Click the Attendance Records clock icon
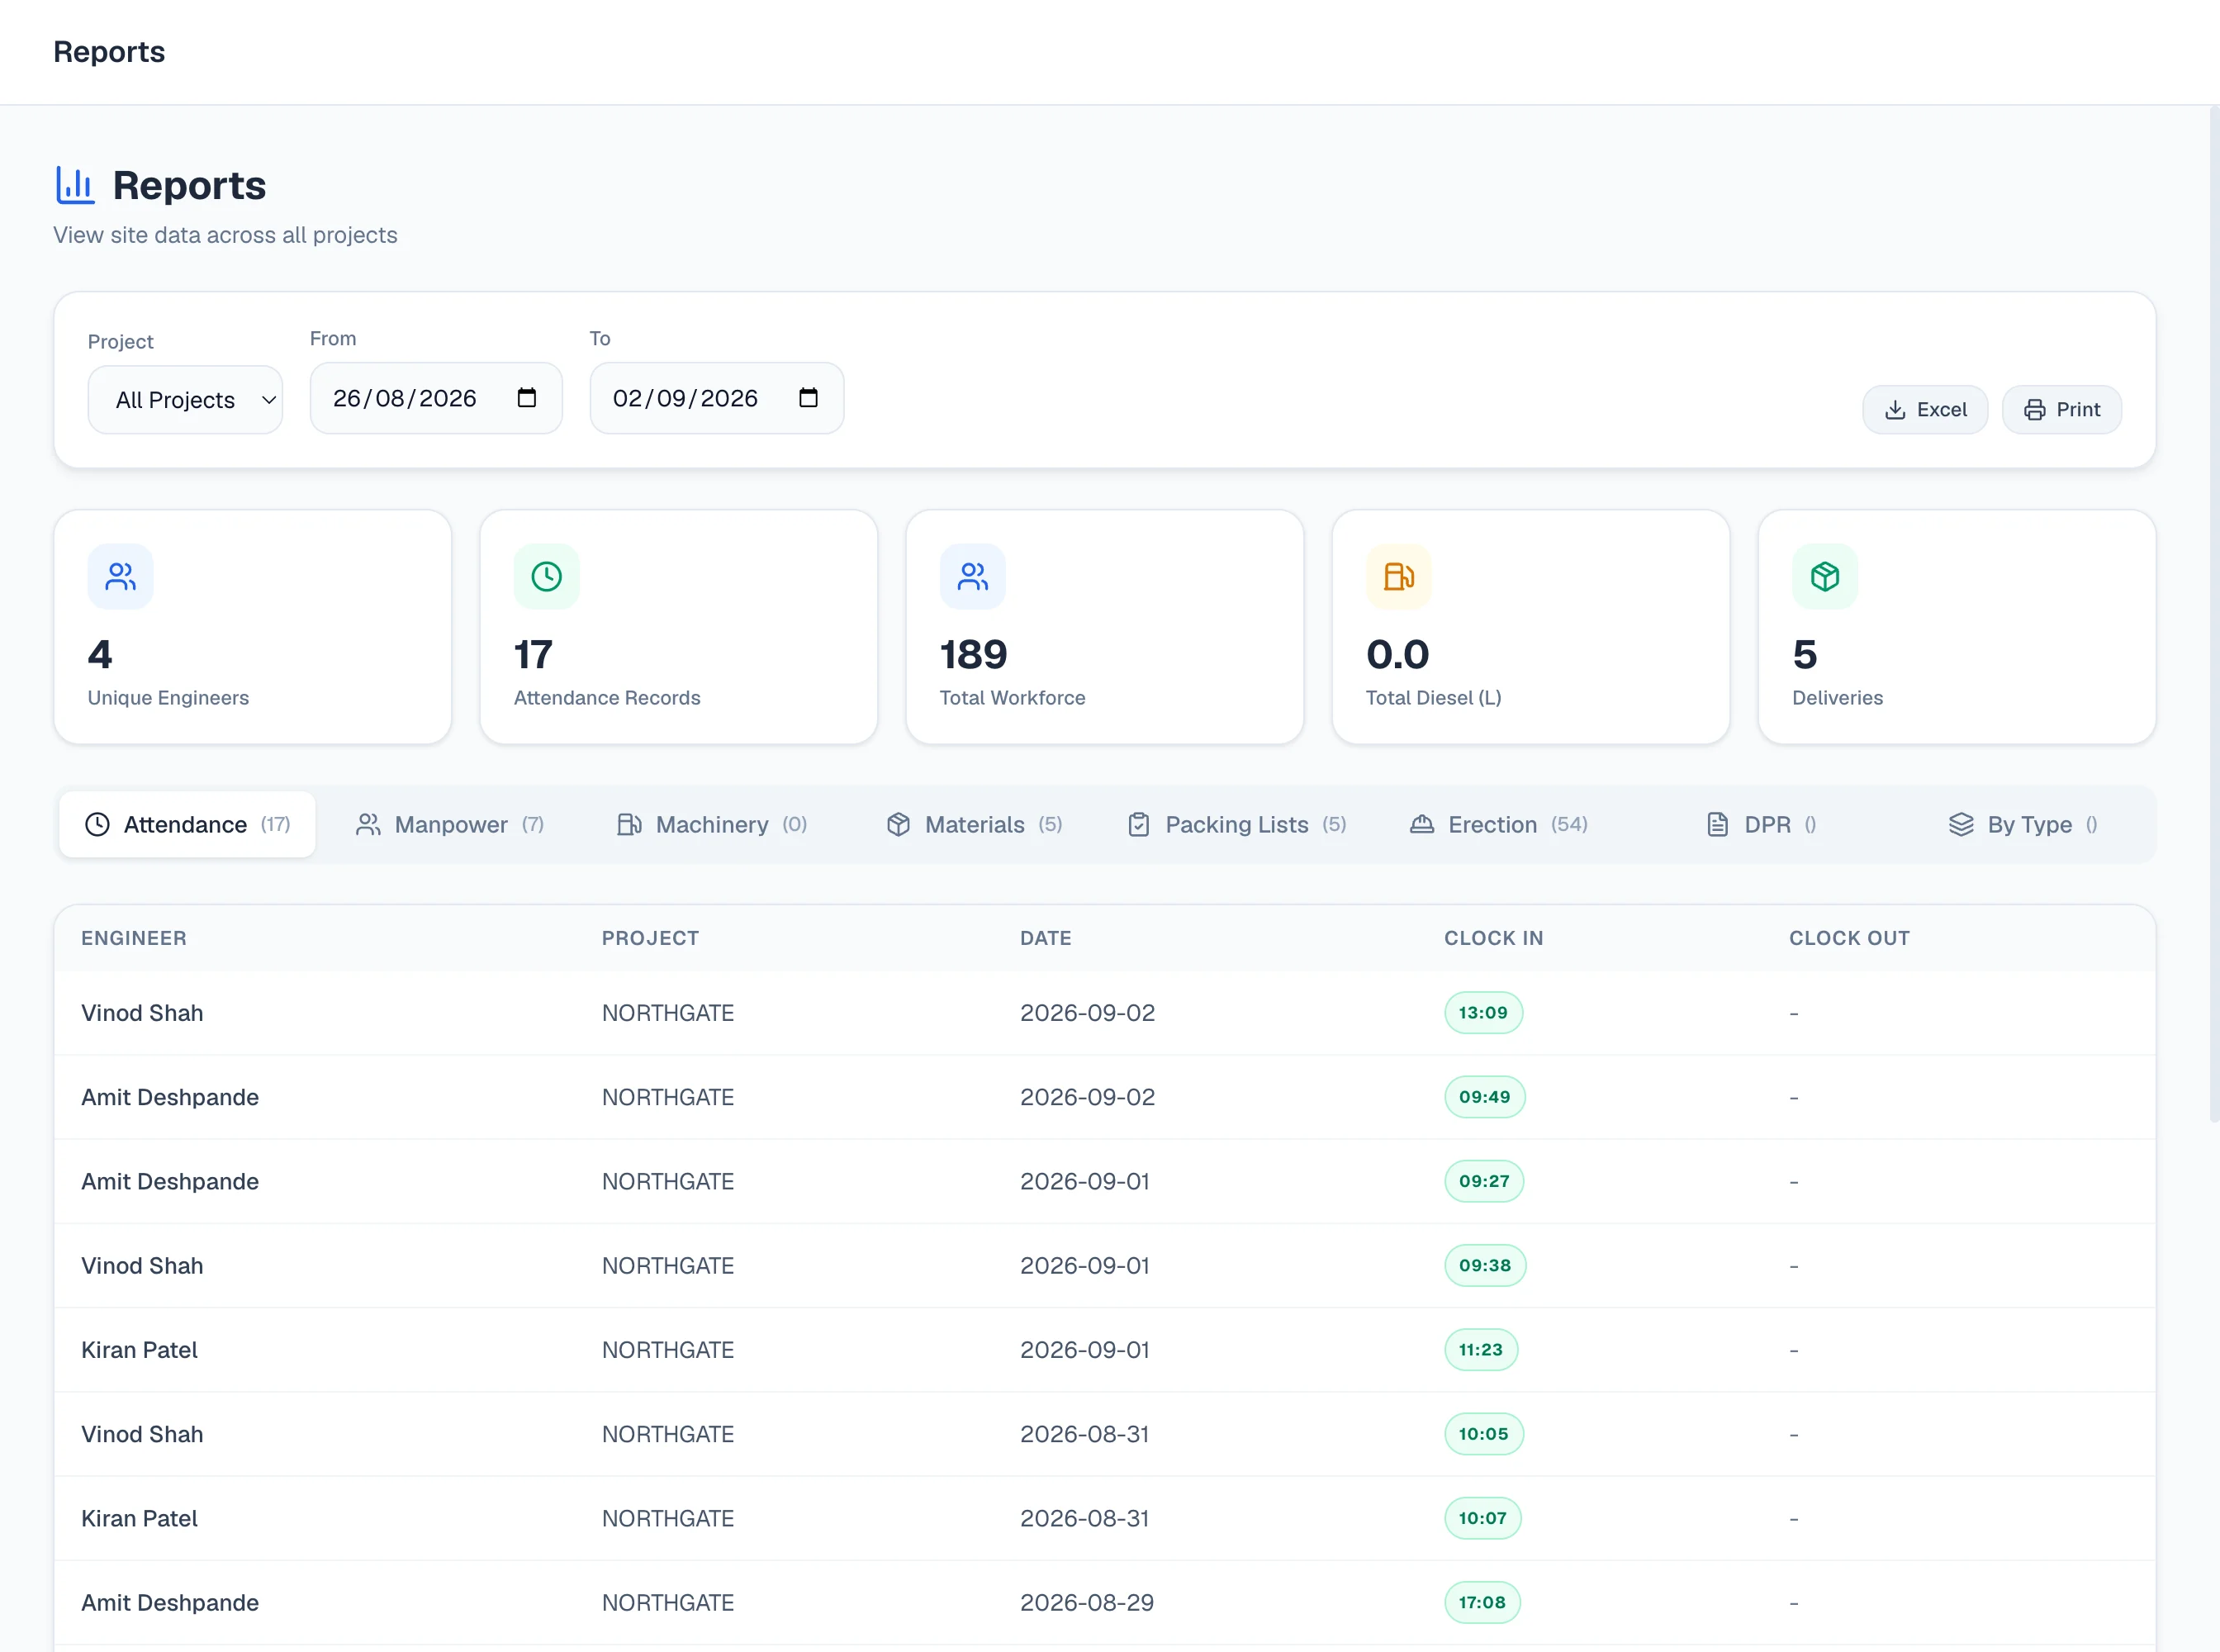Screen dimensions: 2220x1652 [x=547, y=577]
